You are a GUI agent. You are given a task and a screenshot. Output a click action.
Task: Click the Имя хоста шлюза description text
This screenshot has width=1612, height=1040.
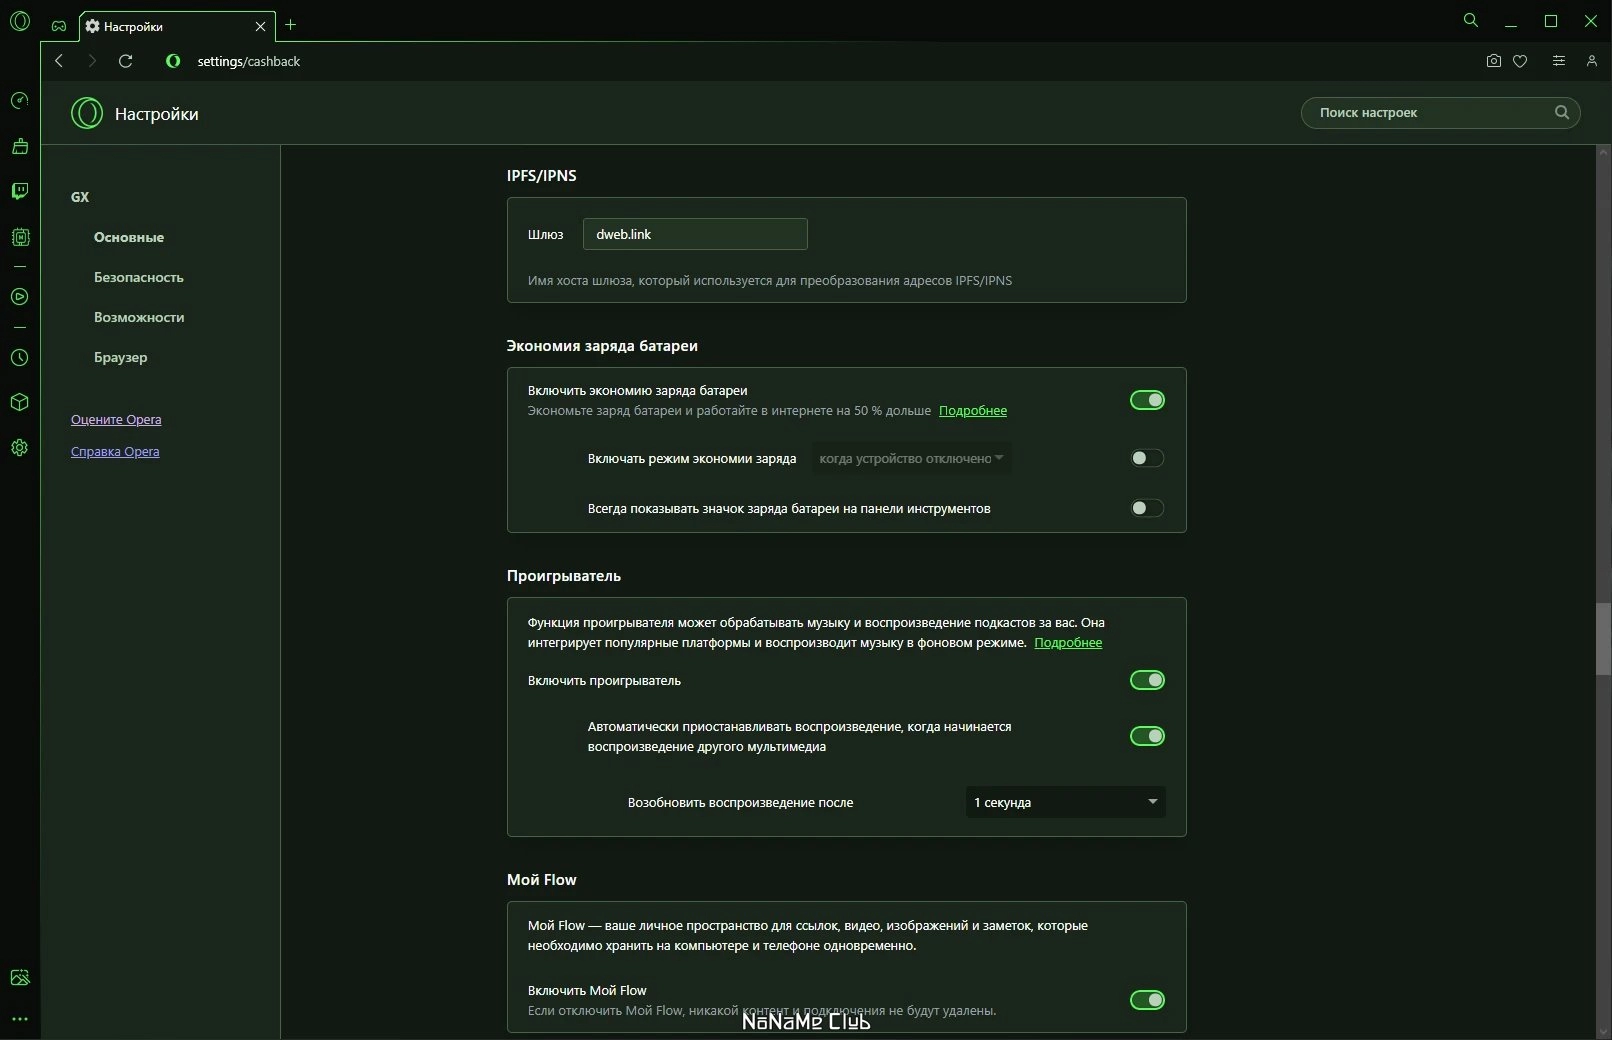(770, 280)
